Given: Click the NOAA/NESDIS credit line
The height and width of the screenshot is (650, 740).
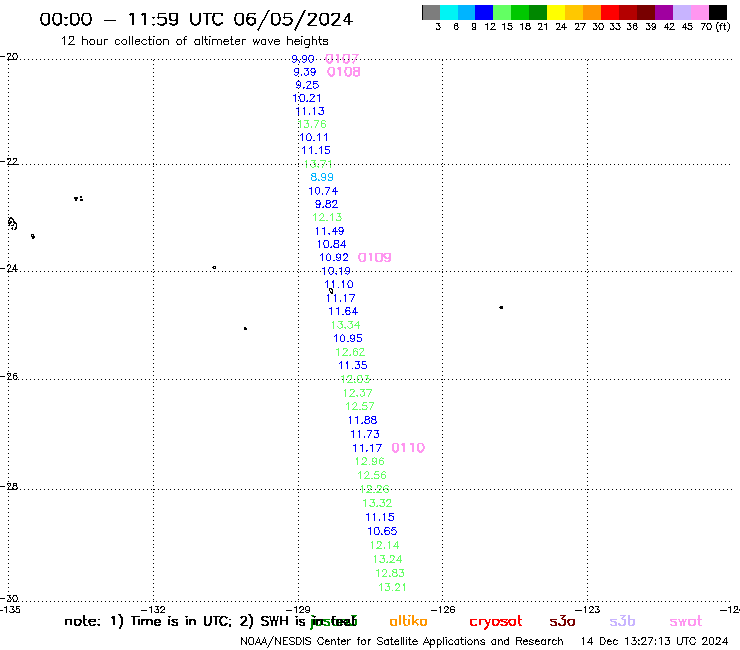Looking at the screenshot, I should (x=402, y=641).
